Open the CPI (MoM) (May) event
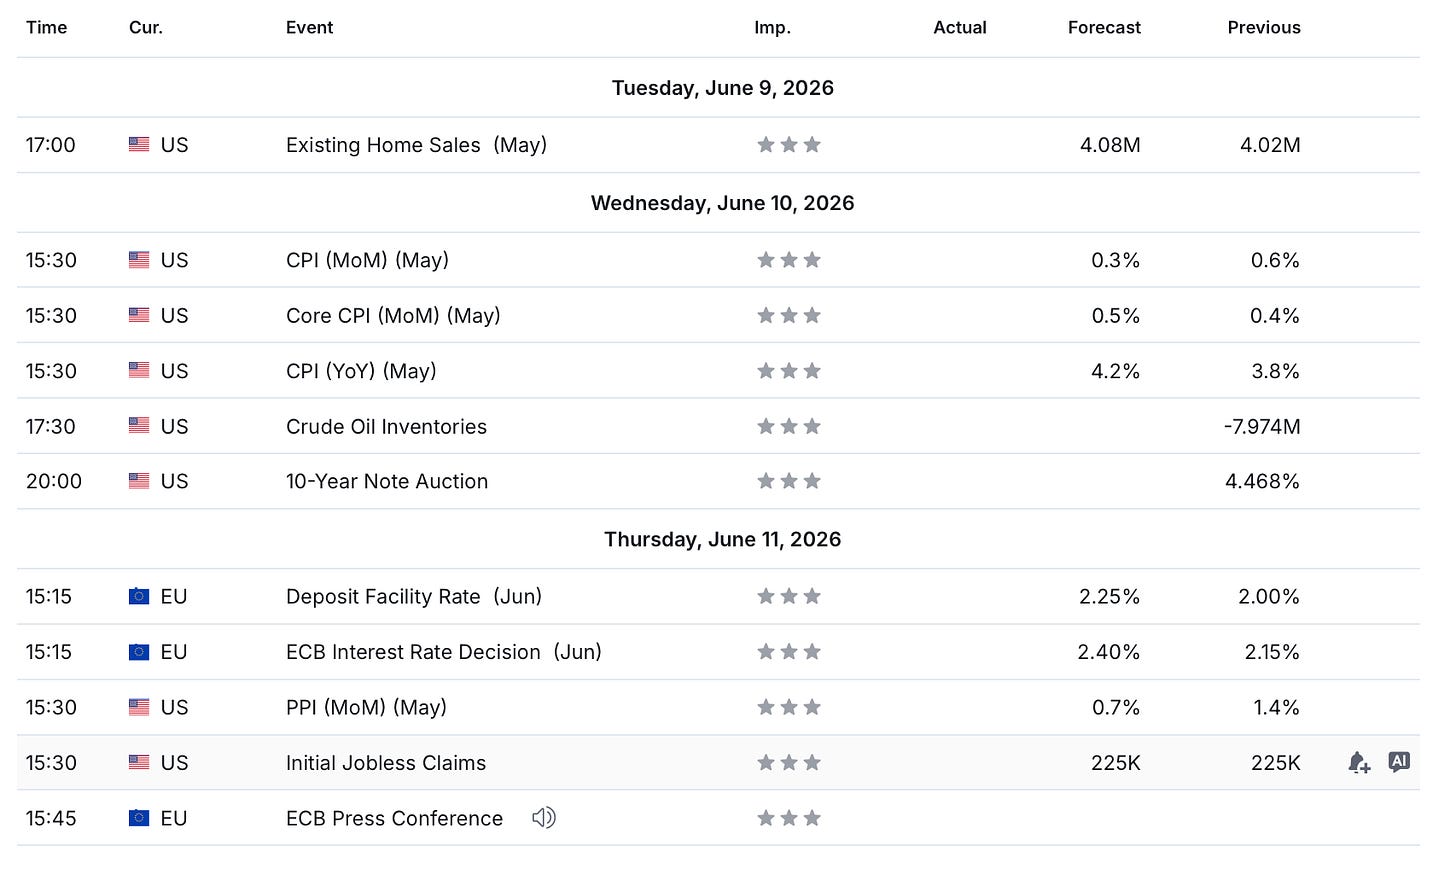 (367, 260)
